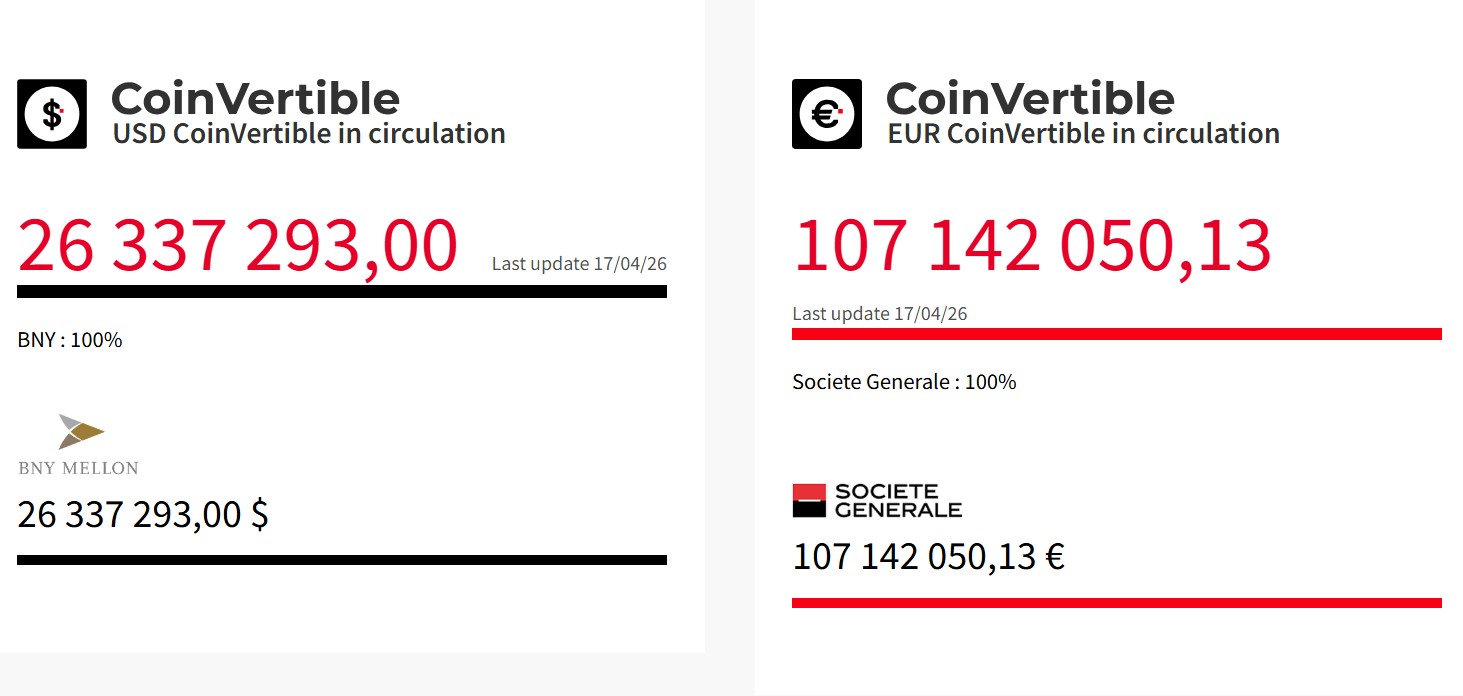
Task: Click the red bar above 'Societe Generale : 100%'
Action: (1116, 333)
